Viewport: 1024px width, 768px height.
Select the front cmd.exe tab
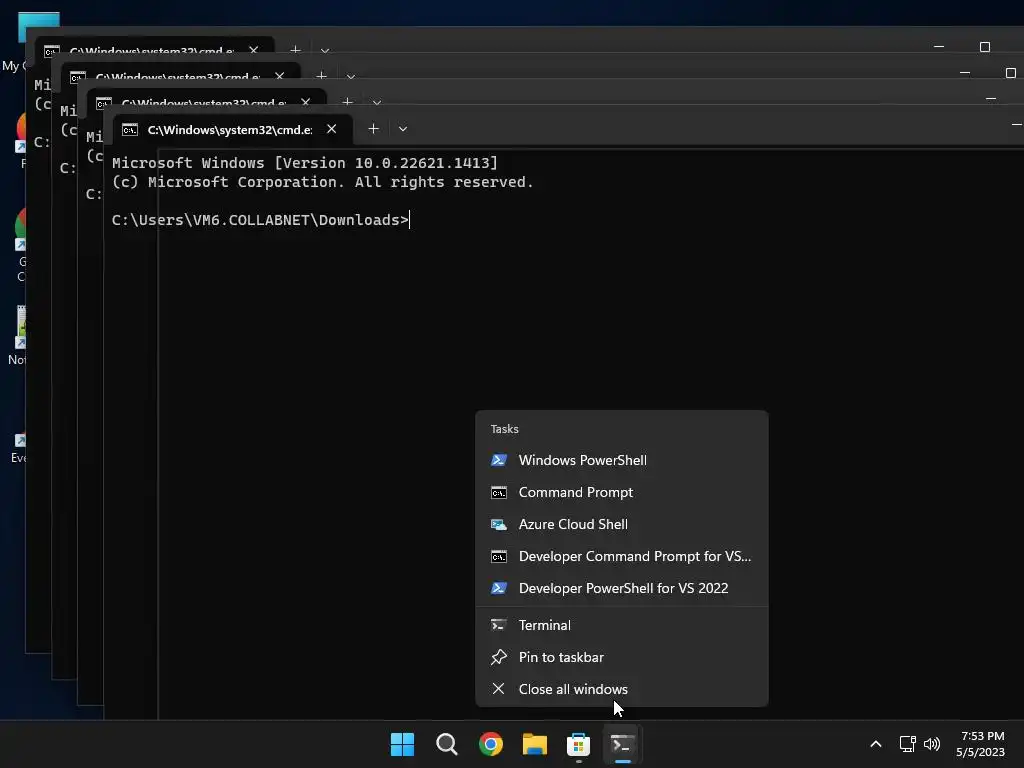[232, 129]
